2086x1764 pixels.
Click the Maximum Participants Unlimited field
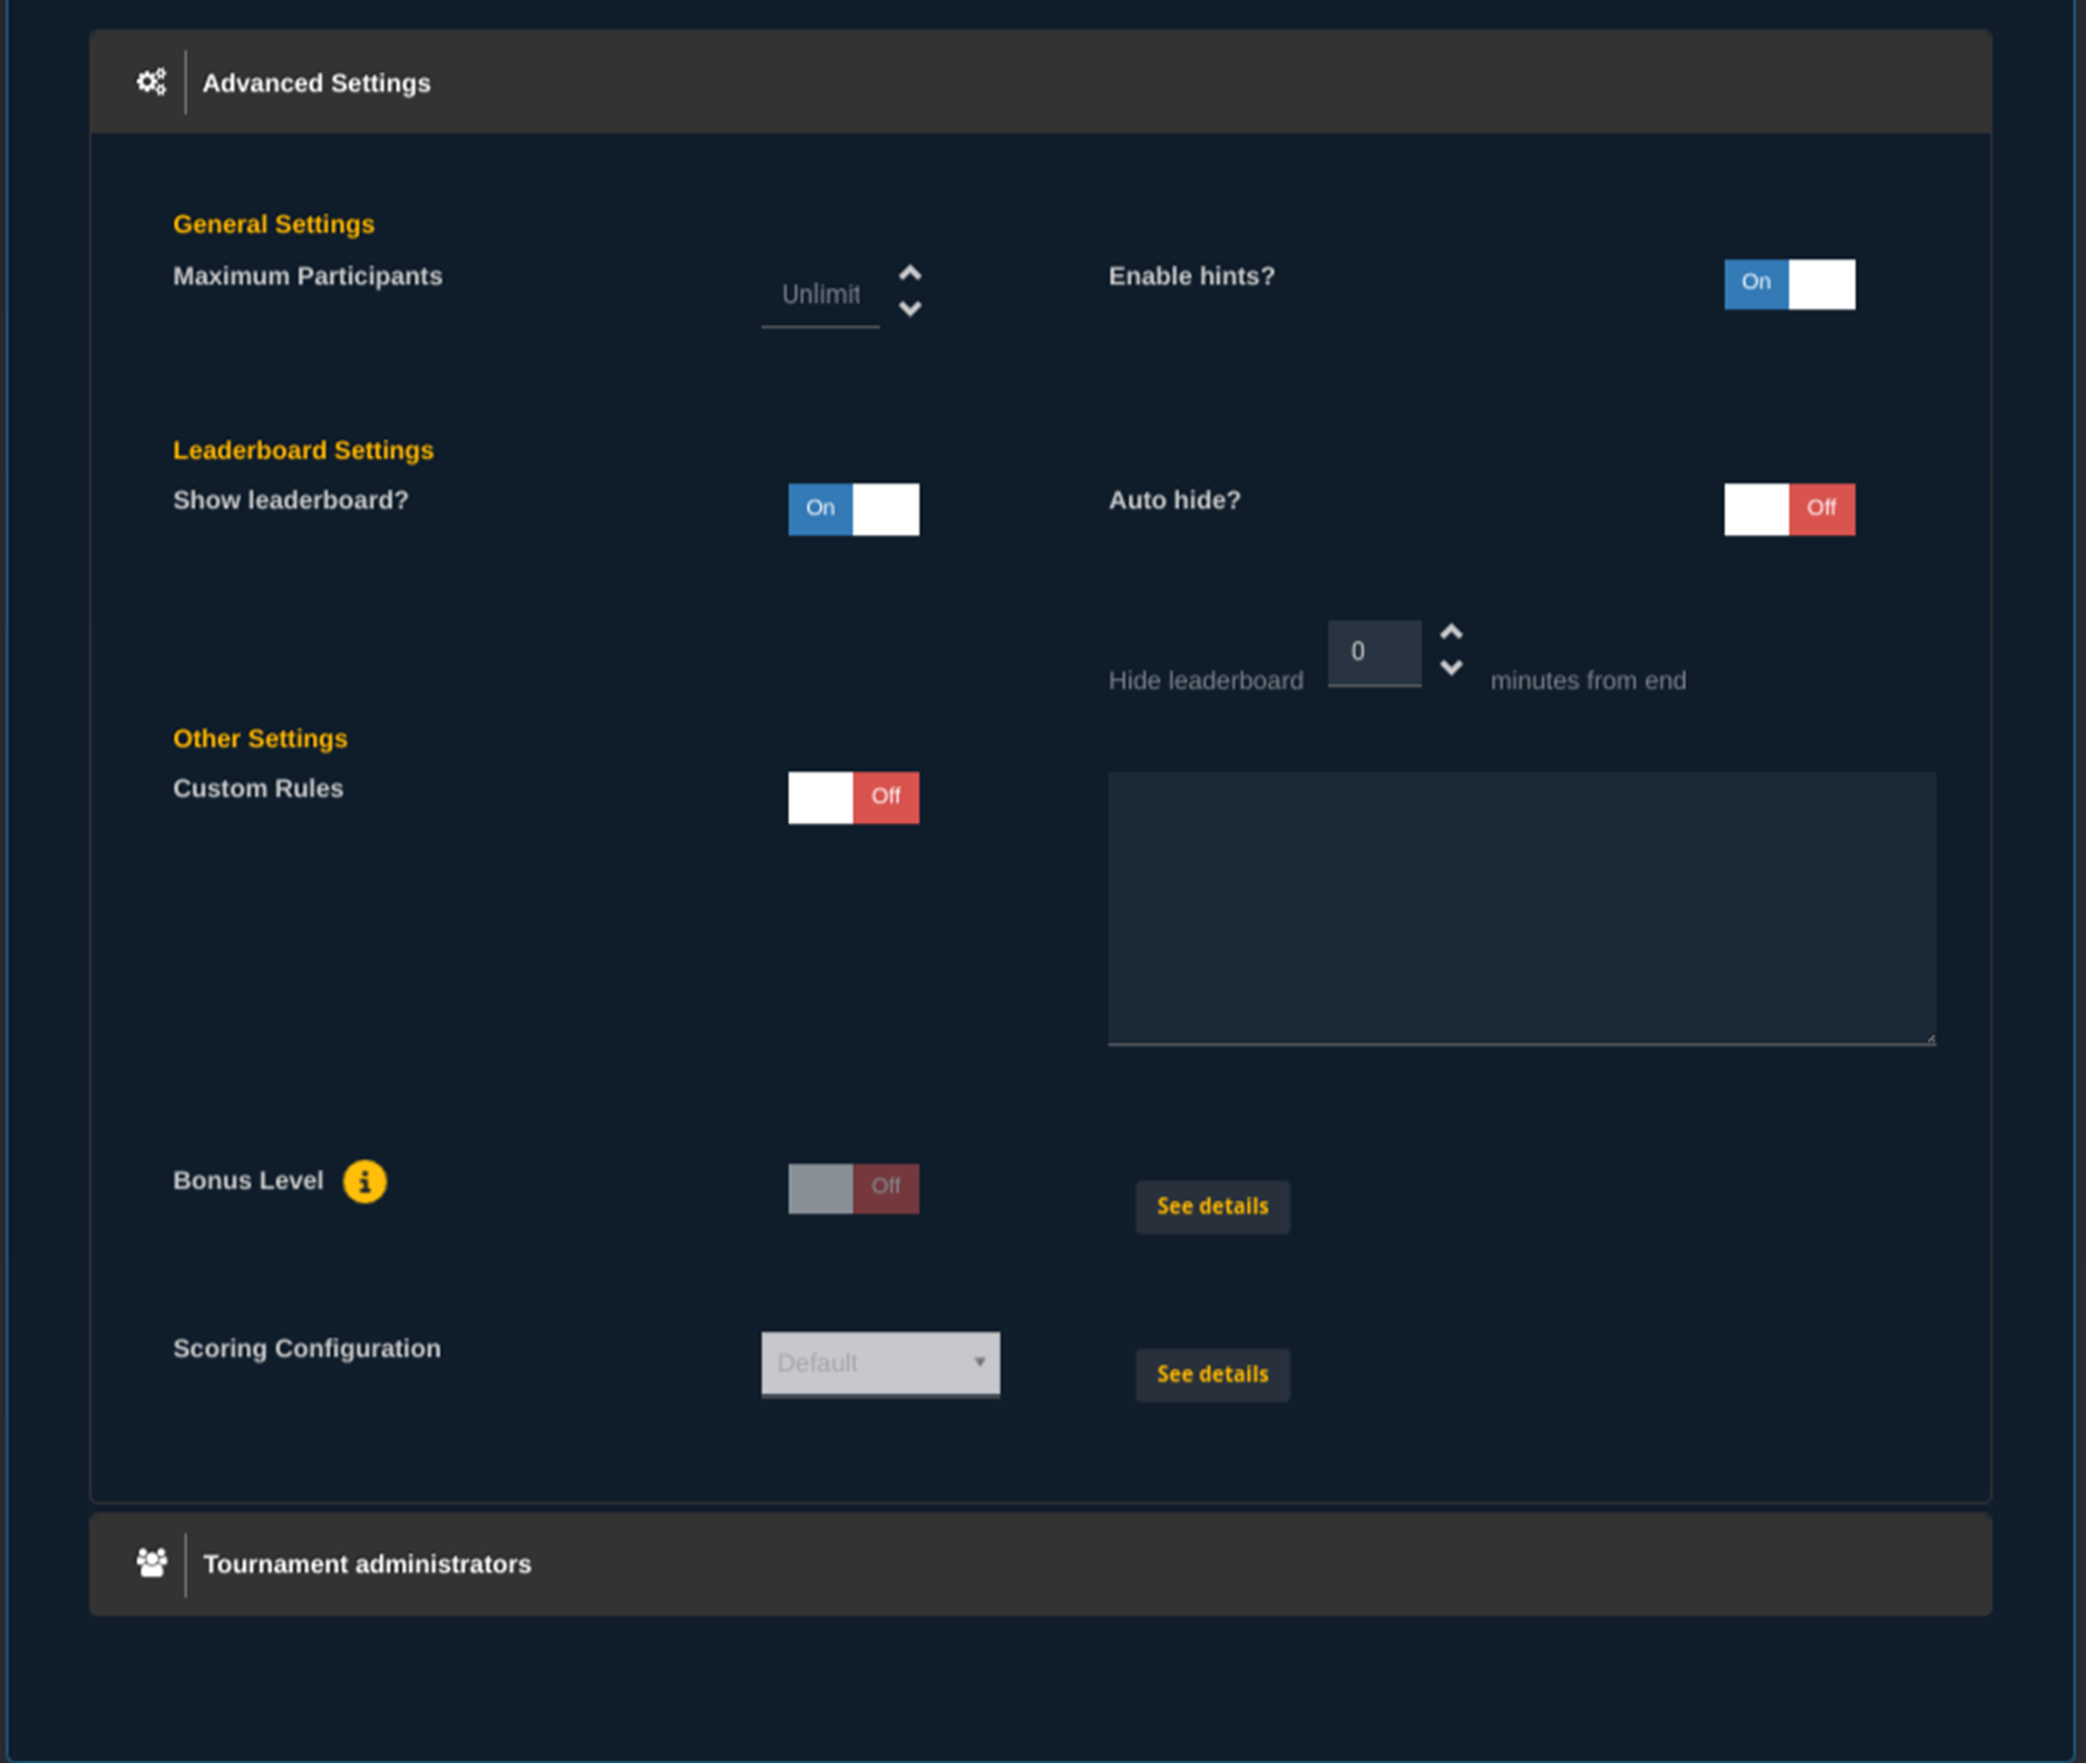pos(820,293)
